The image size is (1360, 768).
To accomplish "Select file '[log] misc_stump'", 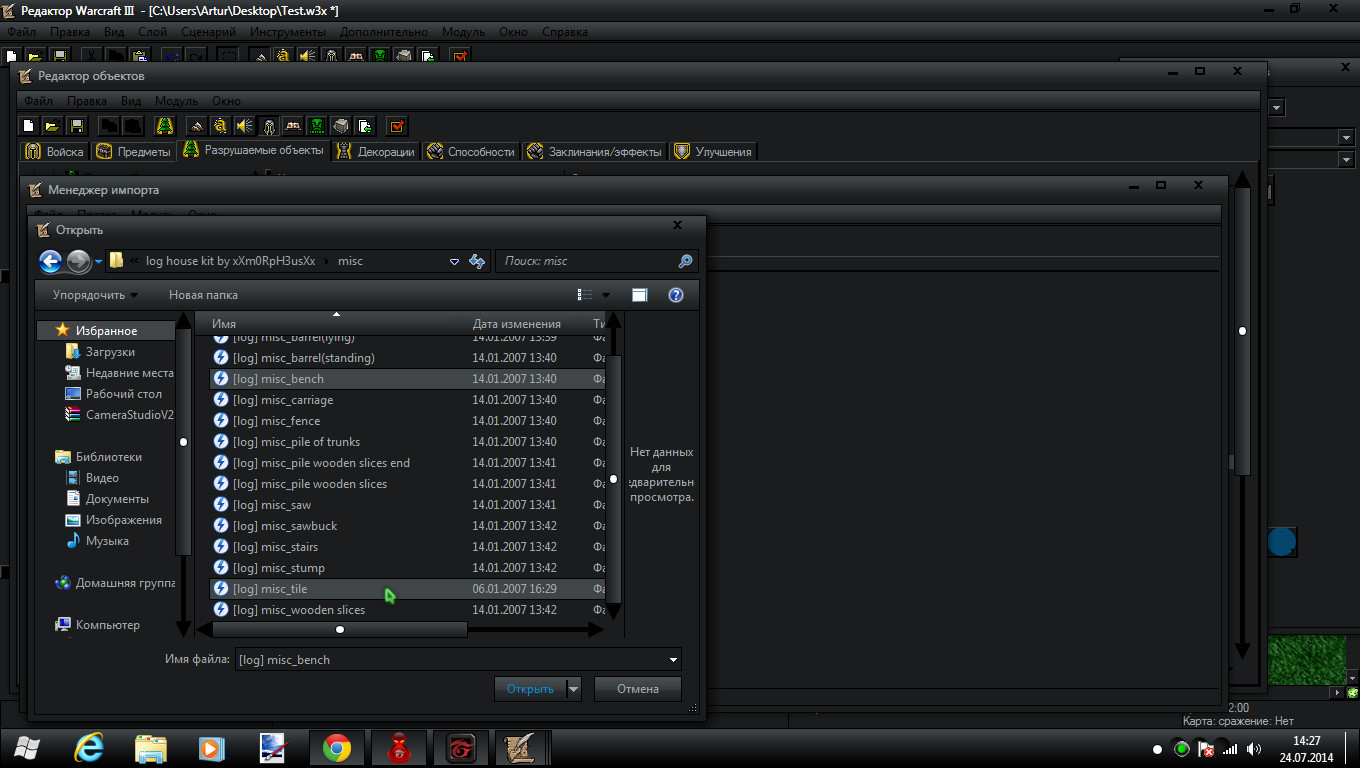I will (x=407, y=568).
